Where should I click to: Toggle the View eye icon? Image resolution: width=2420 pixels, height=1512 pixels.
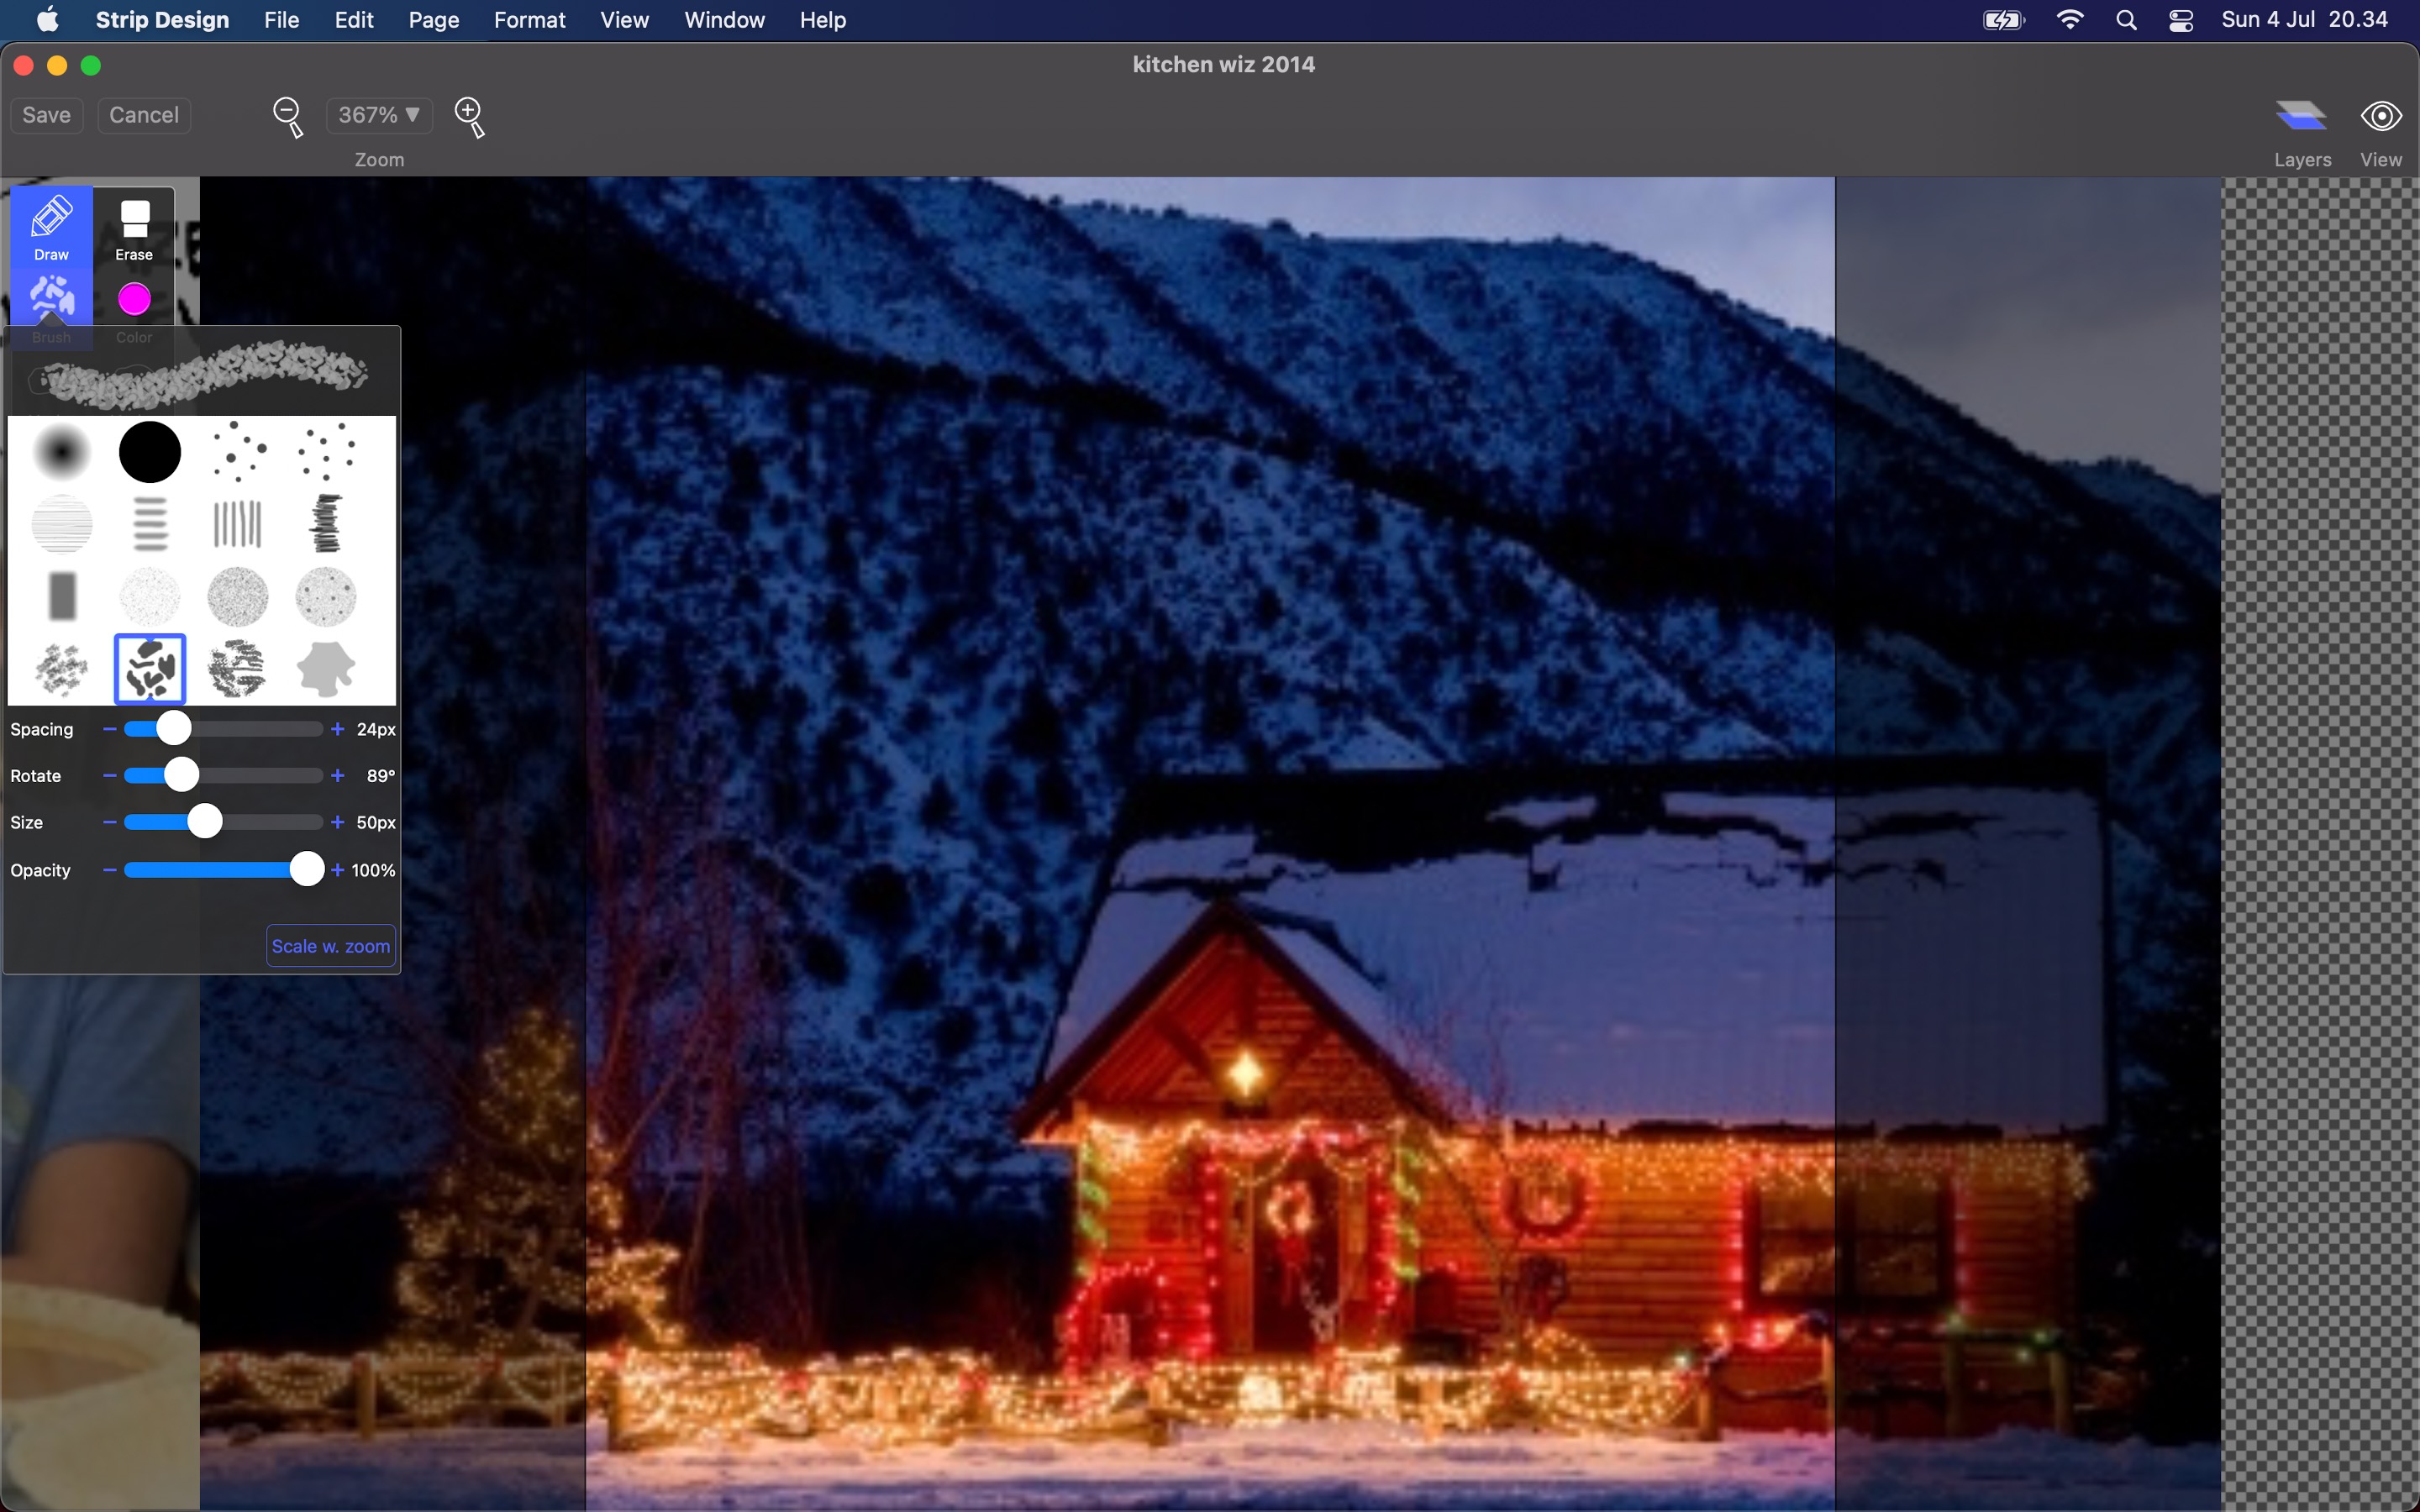(x=2380, y=117)
